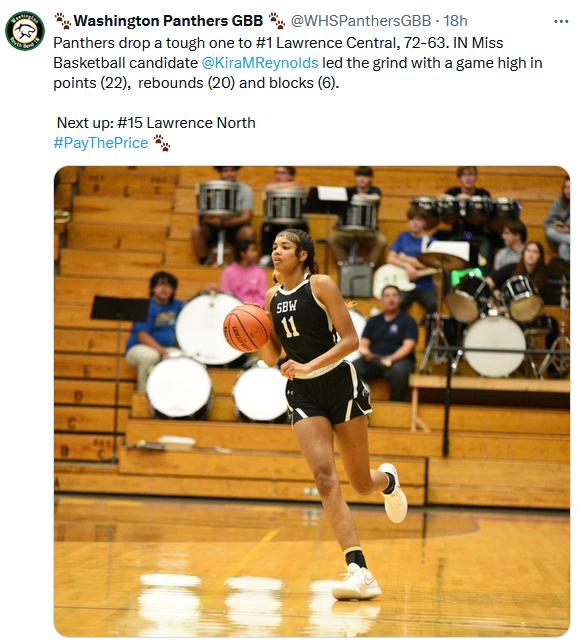Click the SBW lettering on the jersey

[x=287, y=306]
